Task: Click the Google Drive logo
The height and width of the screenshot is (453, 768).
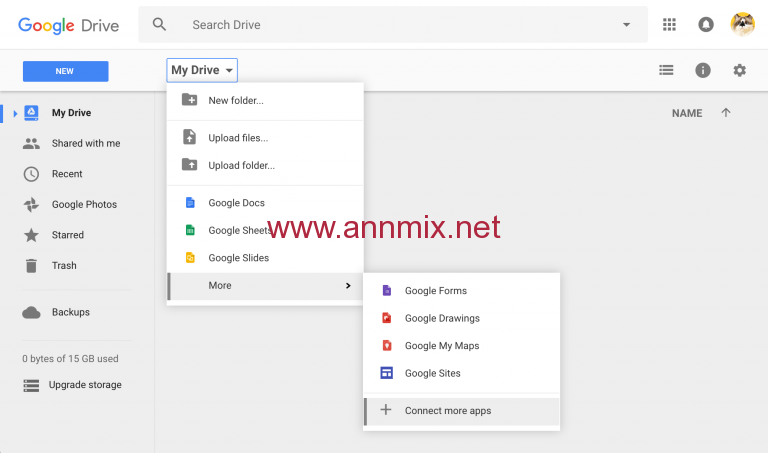Action: click(x=69, y=25)
